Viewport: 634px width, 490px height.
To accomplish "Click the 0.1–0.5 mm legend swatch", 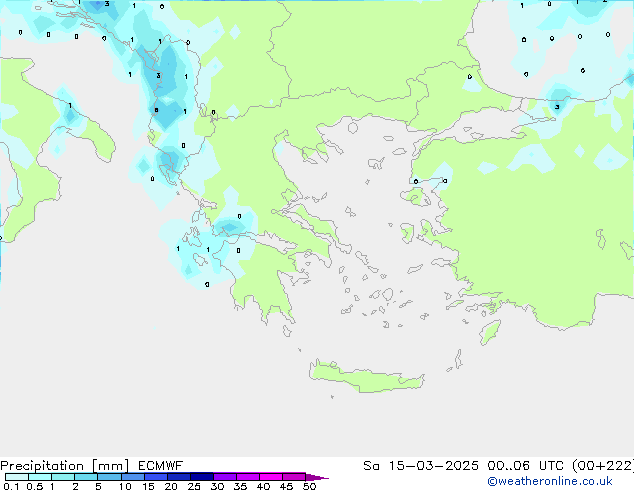I will coord(17,477).
